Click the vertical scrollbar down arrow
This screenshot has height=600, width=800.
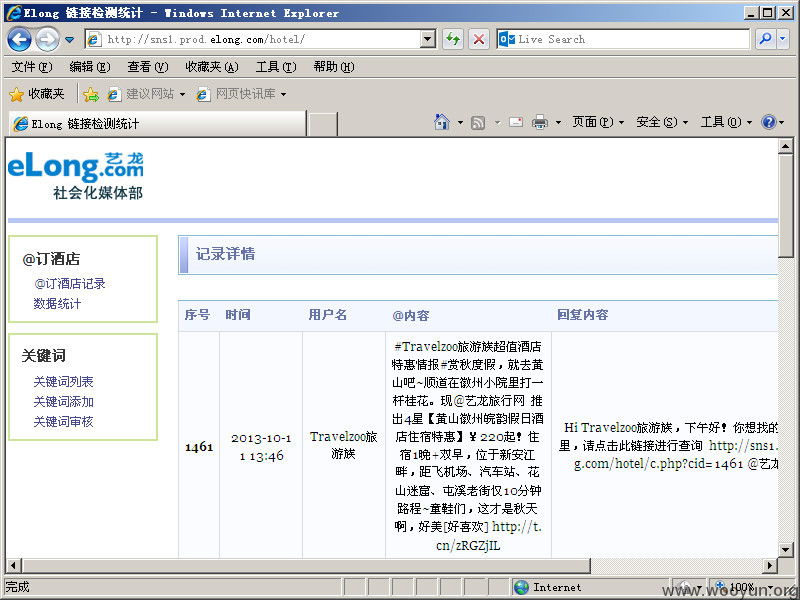pyautogui.click(x=785, y=549)
